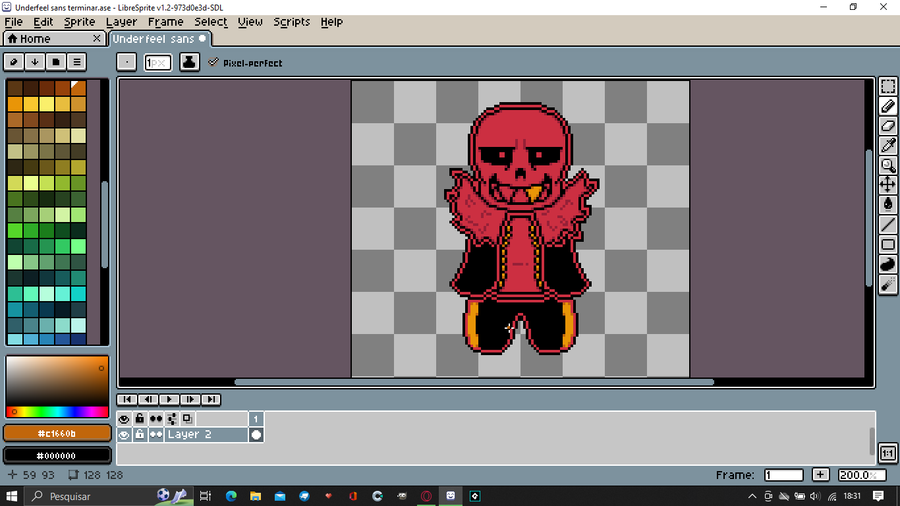
Task: Open the Select menu
Action: 211,22
